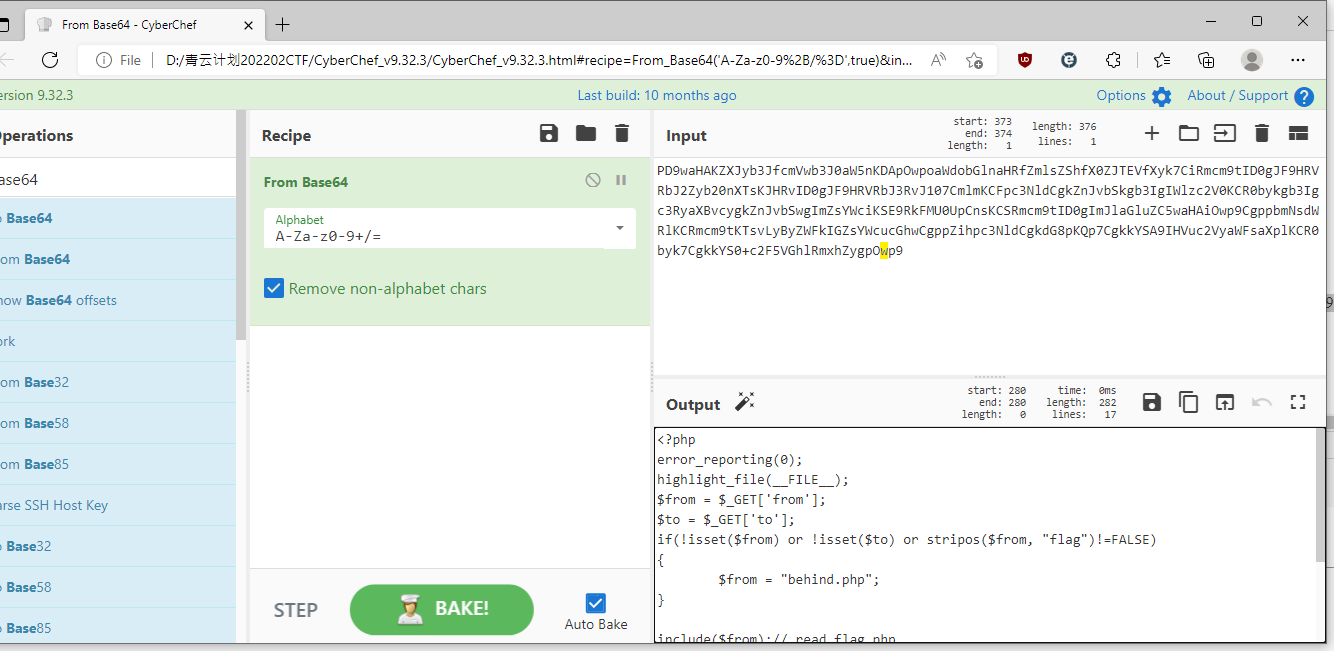Open the Options gear
This screenshot has width=1334, height=651.
(x=1161, y=96)
